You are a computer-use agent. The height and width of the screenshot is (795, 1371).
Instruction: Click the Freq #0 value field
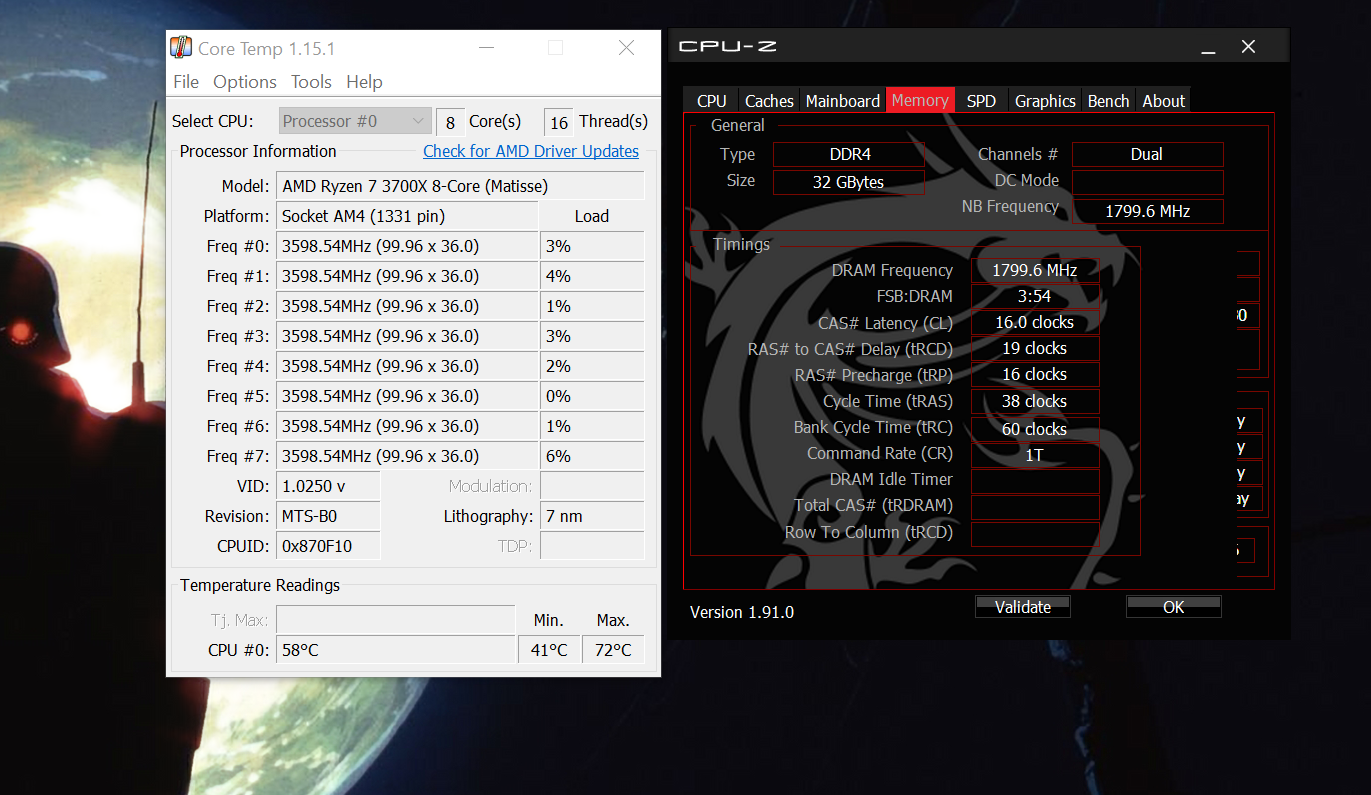[407, 246]
